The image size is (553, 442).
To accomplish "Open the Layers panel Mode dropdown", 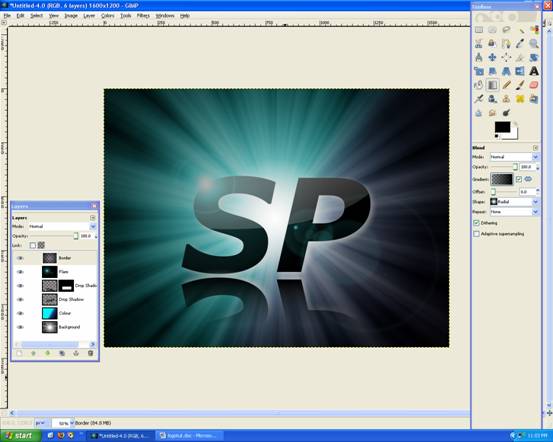I will click(x=62, y=226).
